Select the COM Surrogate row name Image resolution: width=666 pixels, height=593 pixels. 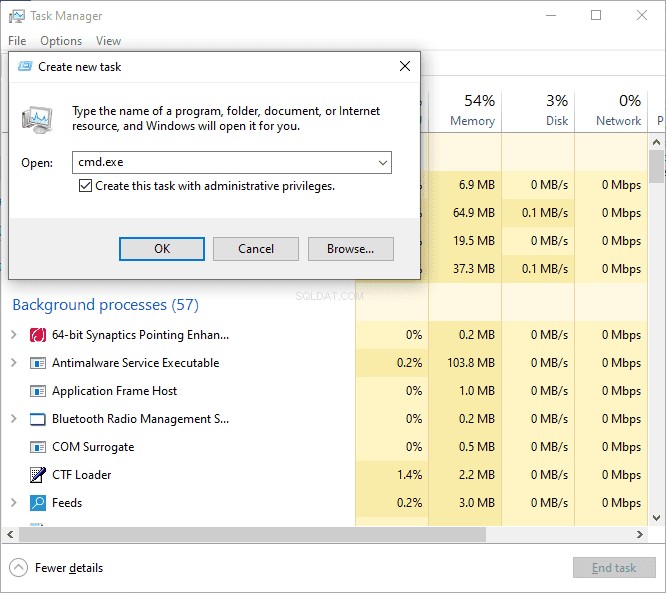(x=93, y=447)
